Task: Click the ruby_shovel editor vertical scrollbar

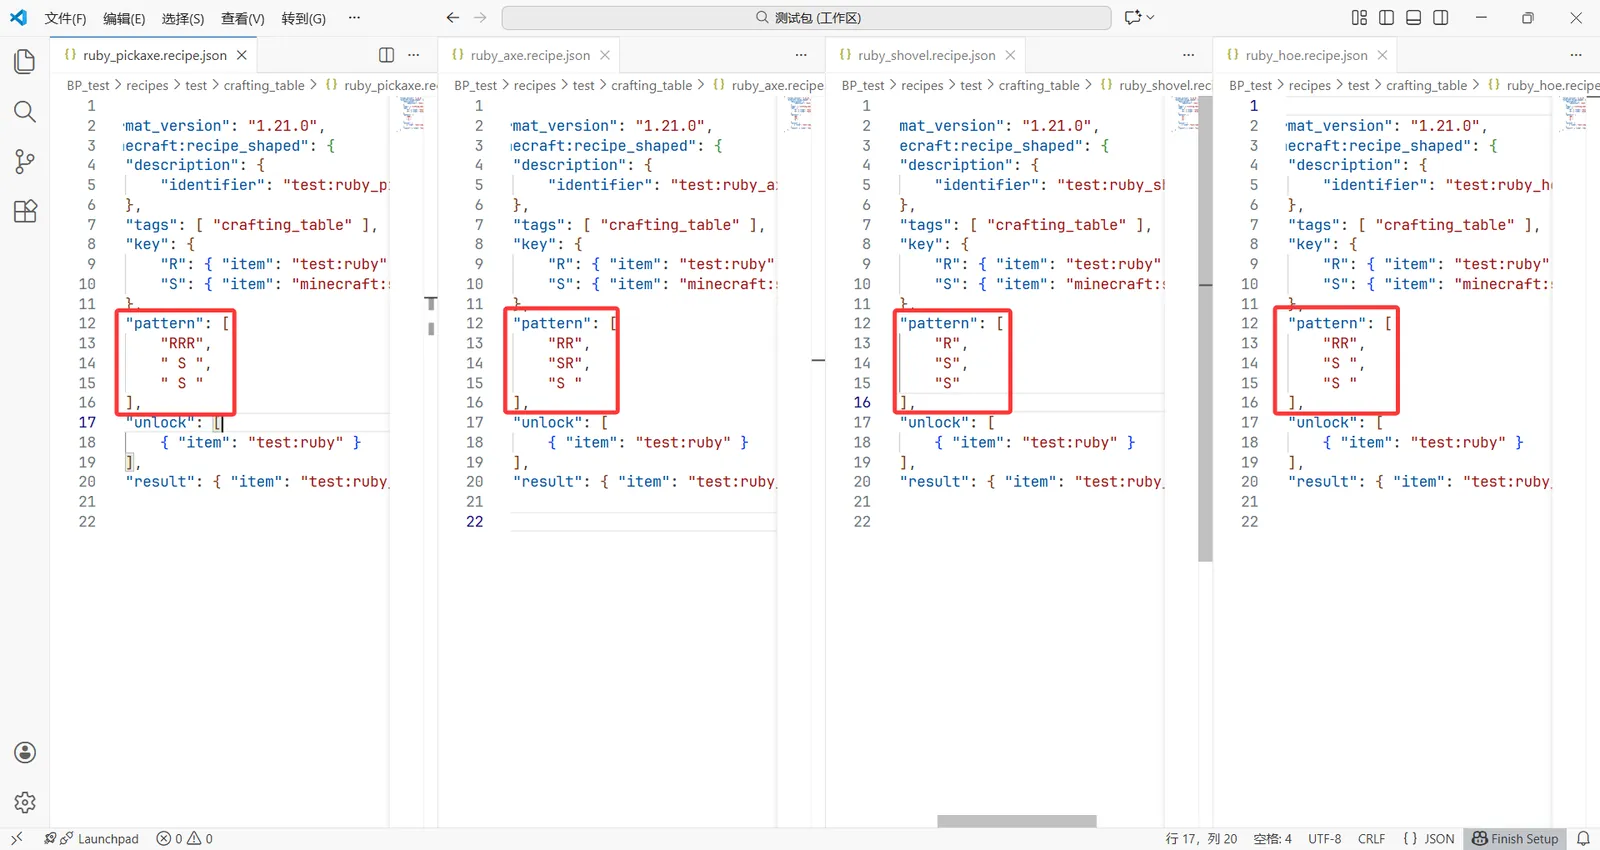Action: 1205,330
